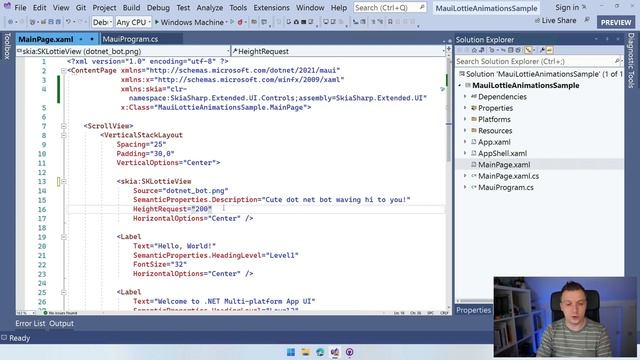640x360 pixels.
Task: Click the red Hot Reload flame icon
Action: [240, 22]
